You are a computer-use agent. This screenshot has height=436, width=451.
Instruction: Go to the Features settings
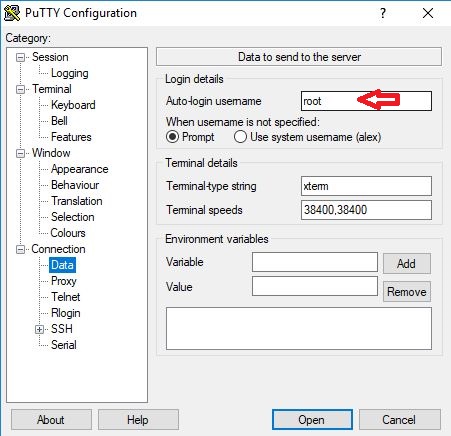(x=71, y=137)
